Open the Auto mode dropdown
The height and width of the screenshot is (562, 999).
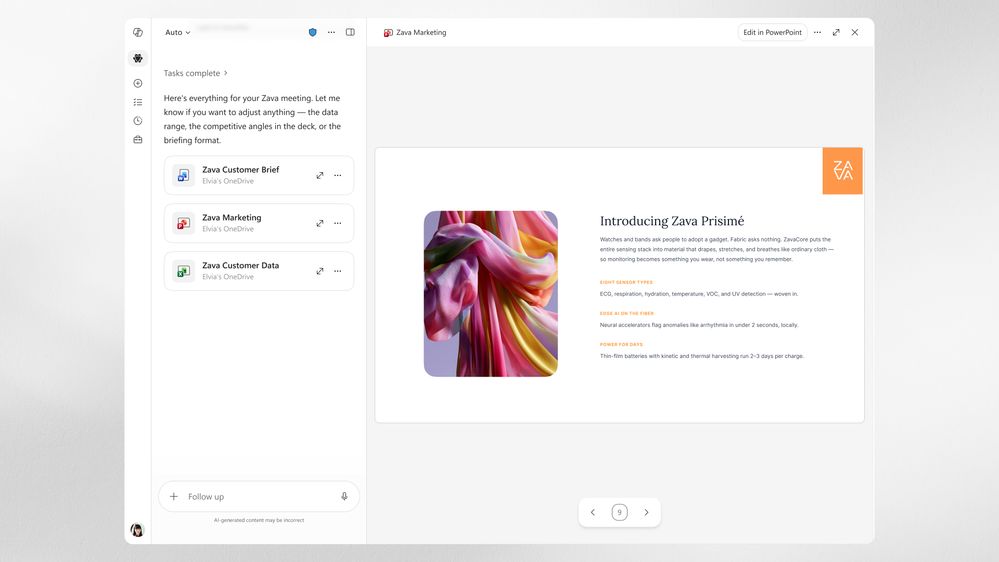pyautogui.click(x=177, y=32)
